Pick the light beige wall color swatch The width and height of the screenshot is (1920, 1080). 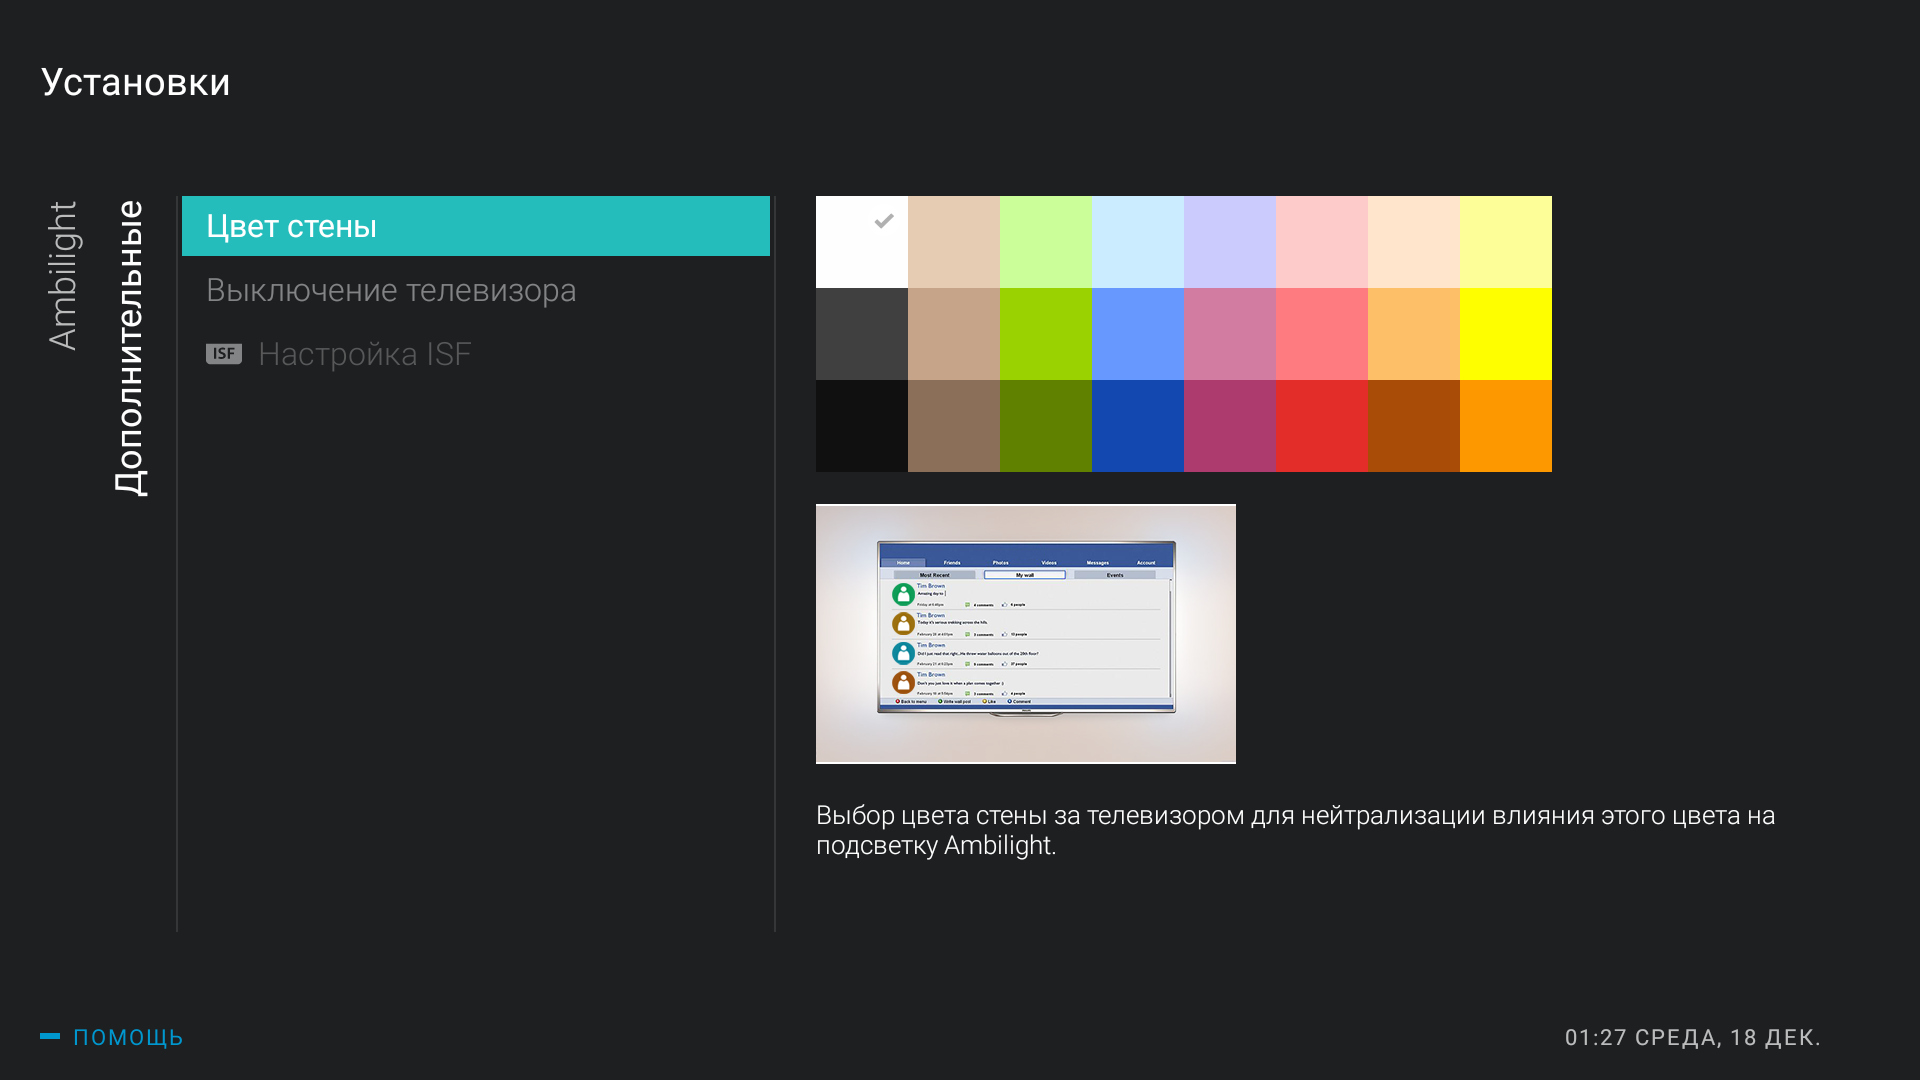pos(953,242)
